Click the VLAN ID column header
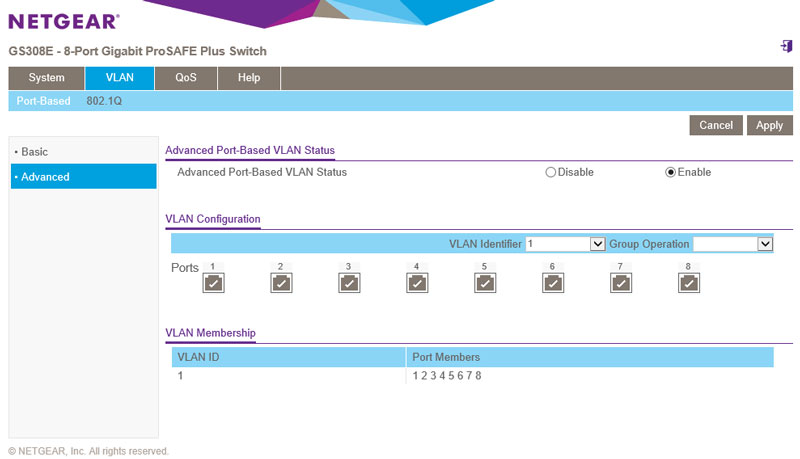This screenshot has height=459, width=800. tap(288, 357)
